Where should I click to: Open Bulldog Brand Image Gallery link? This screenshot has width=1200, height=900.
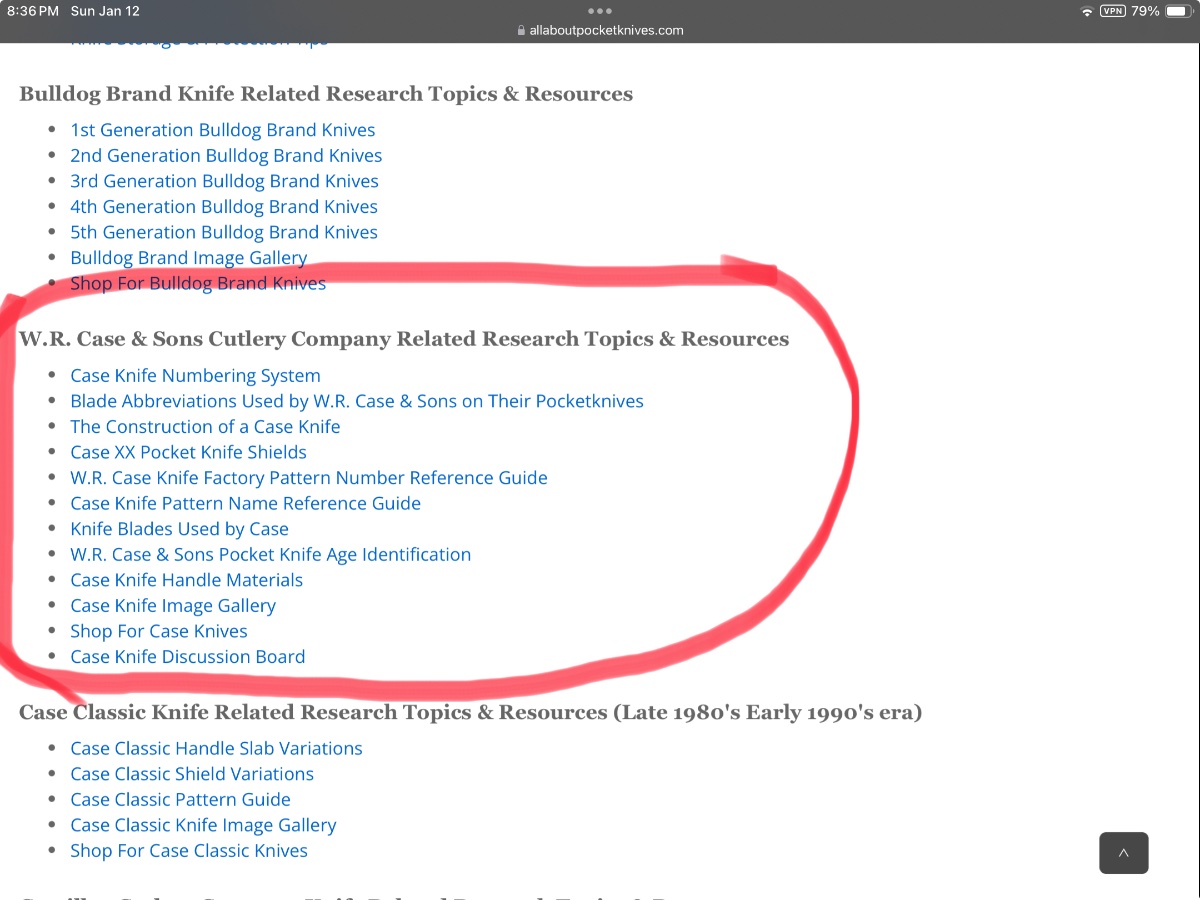188,258
